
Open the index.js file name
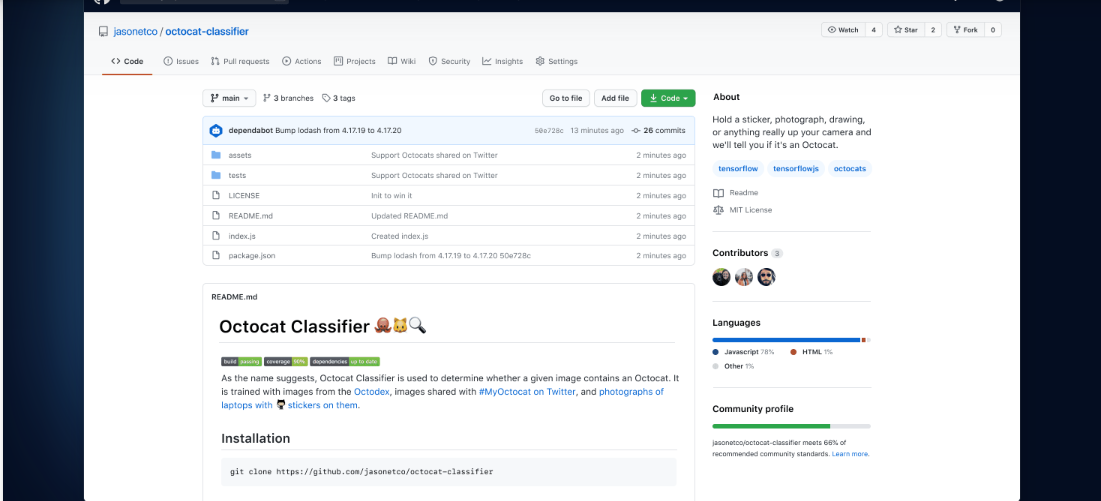(242, 236)
